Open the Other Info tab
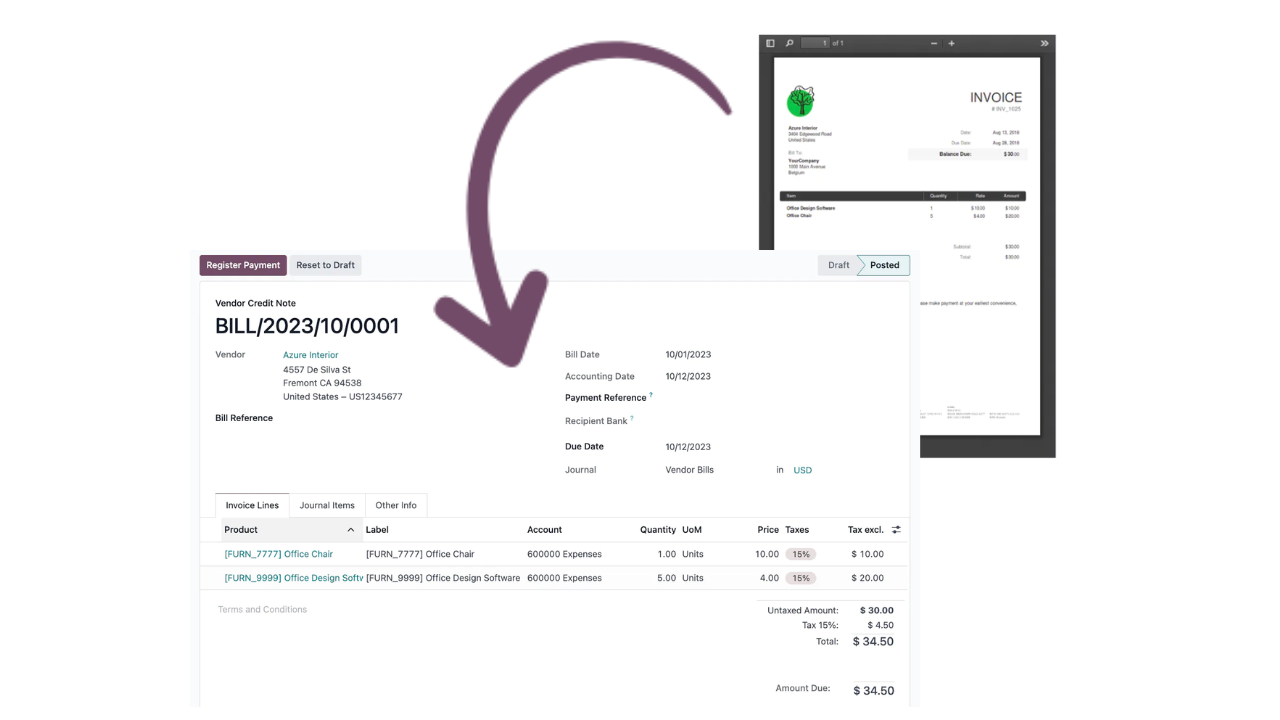 396,505
